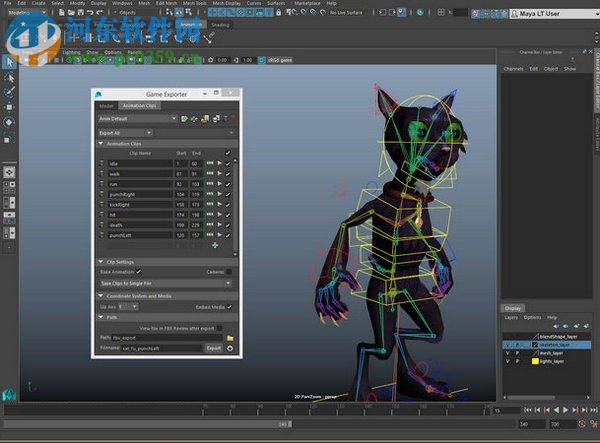
Task: Enable the Cameras checkbox
Action: 229,272
